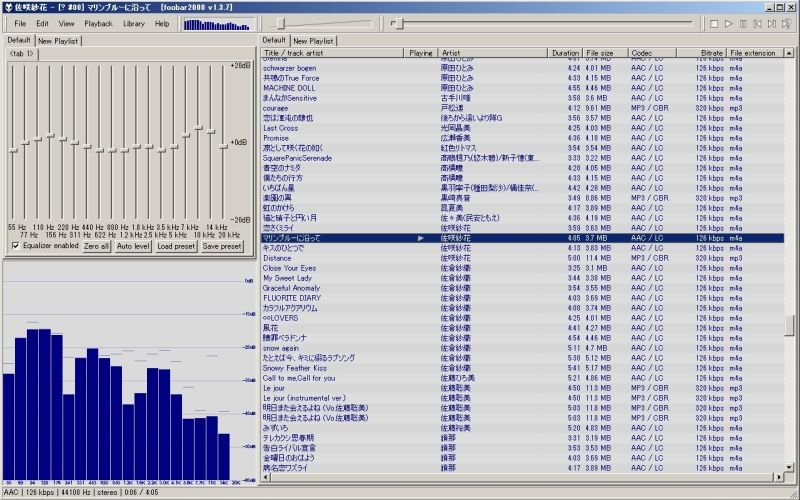The width and height of the screenshot is (800, 500).
Task: Click the 7 kHz equalizer band slider
Action: [186, 143]
